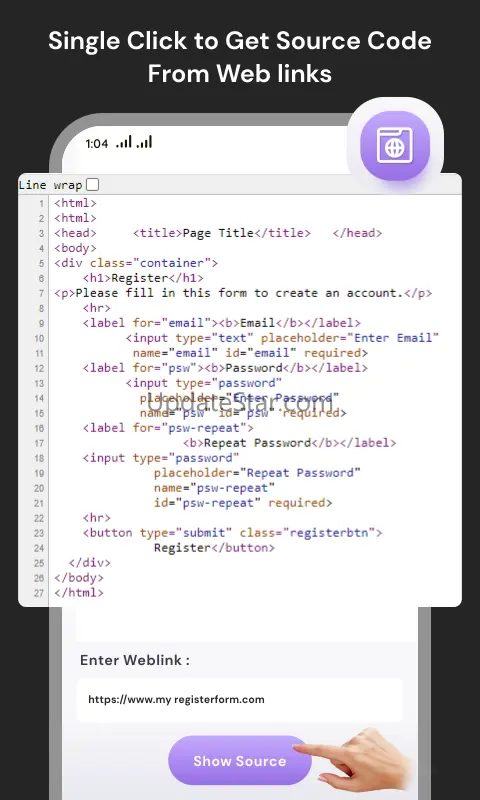Image resolution: width=480 pixels, height=800 pixels.
Task: Click the Show Source button
Action: tap(240, 761)
